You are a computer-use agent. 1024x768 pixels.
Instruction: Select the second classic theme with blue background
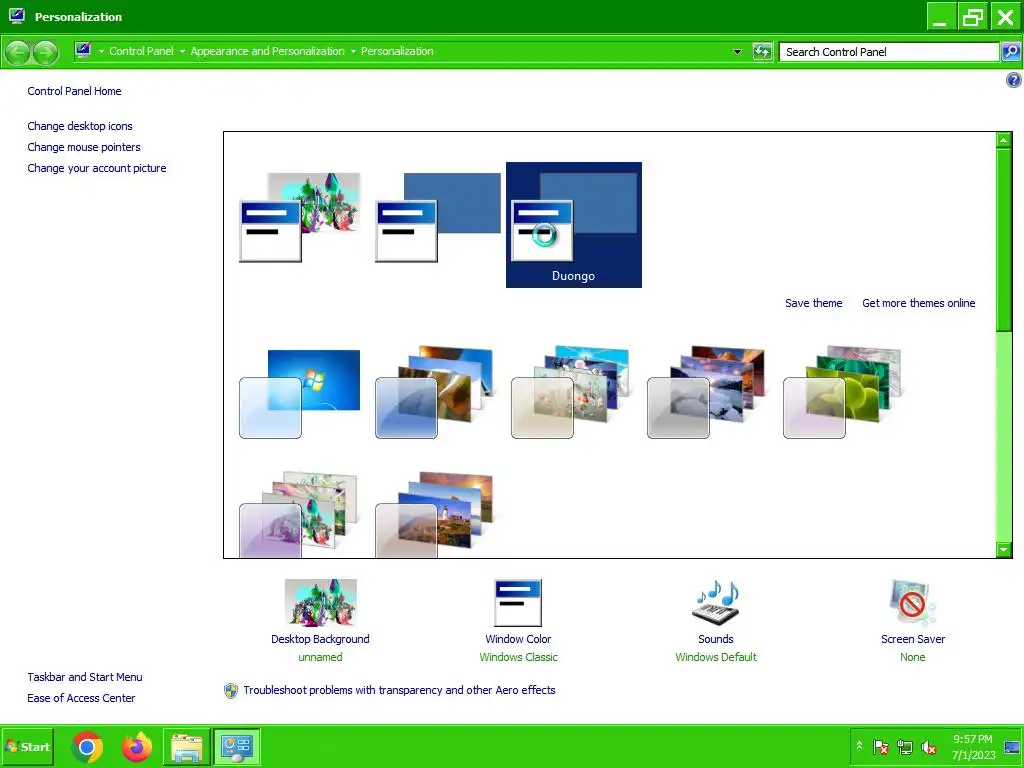tap(438, 217)
